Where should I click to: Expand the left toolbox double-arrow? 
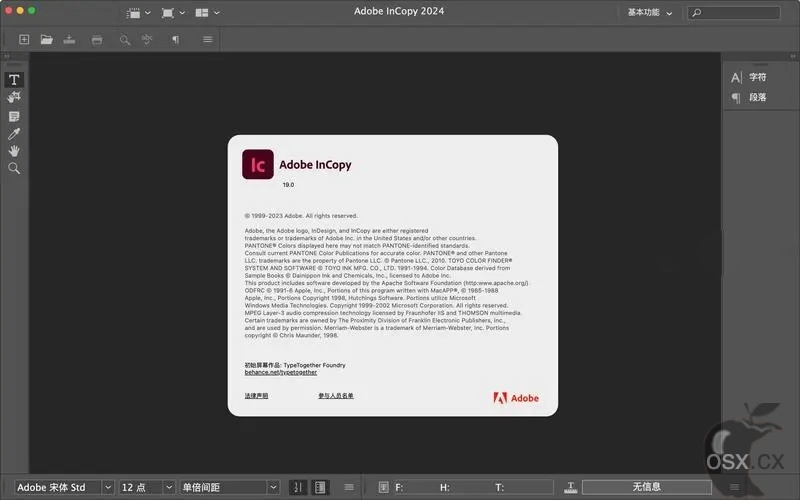coord(7,56)
